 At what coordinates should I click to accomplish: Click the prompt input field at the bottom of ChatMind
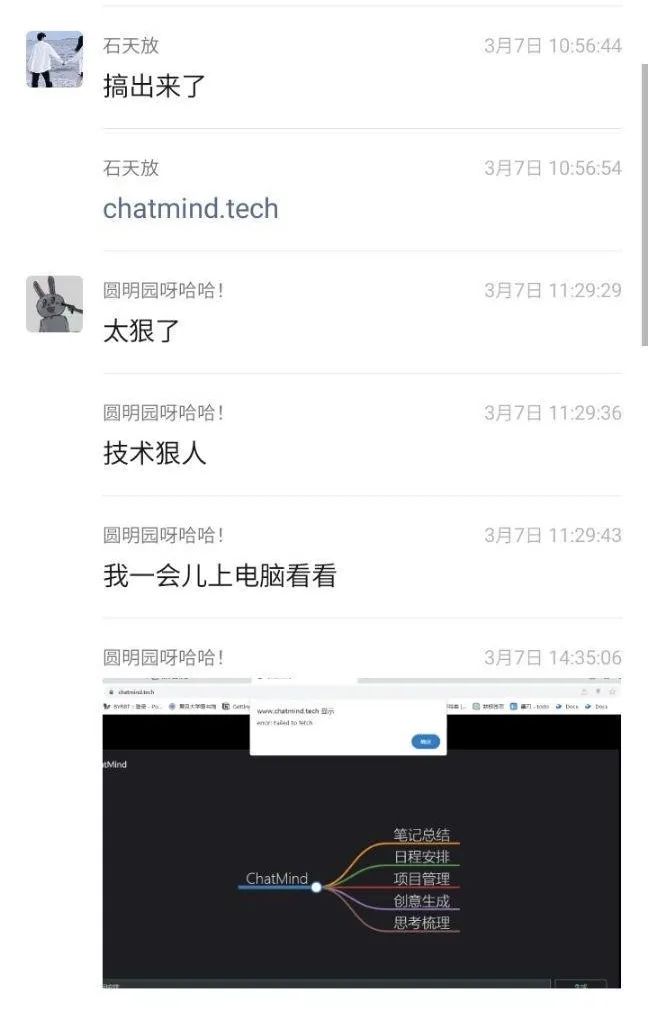coord(327,984)
